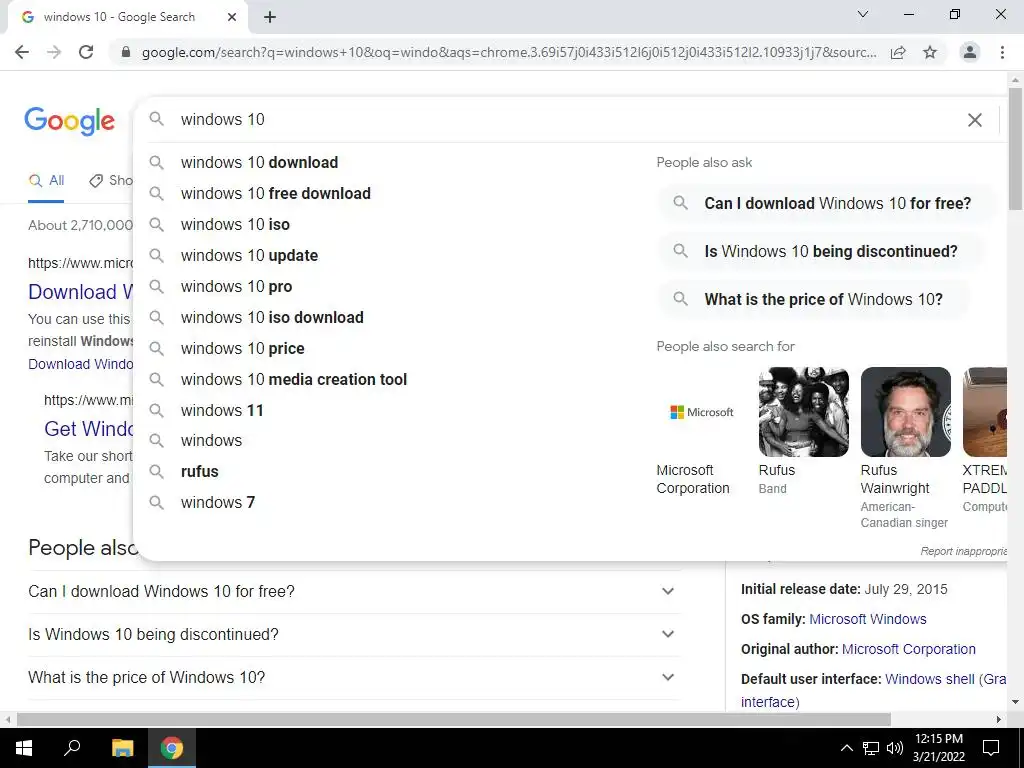
Task: Expand What is the price of Windows 10 question
Action: [x=354, y=678]
